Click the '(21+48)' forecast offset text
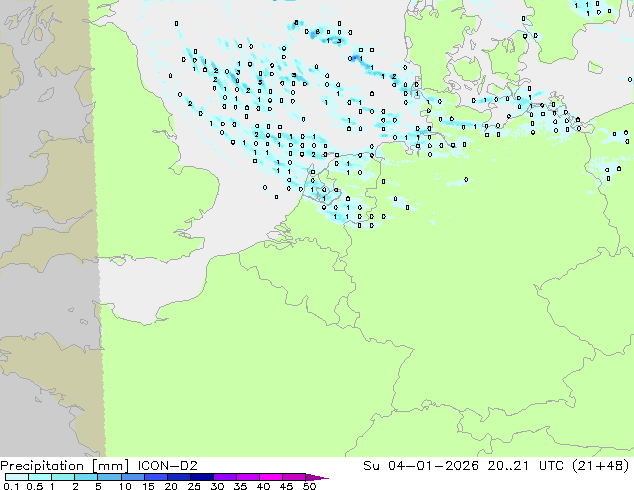The width and height of the screenshot is (634, 490). point(601,466)
